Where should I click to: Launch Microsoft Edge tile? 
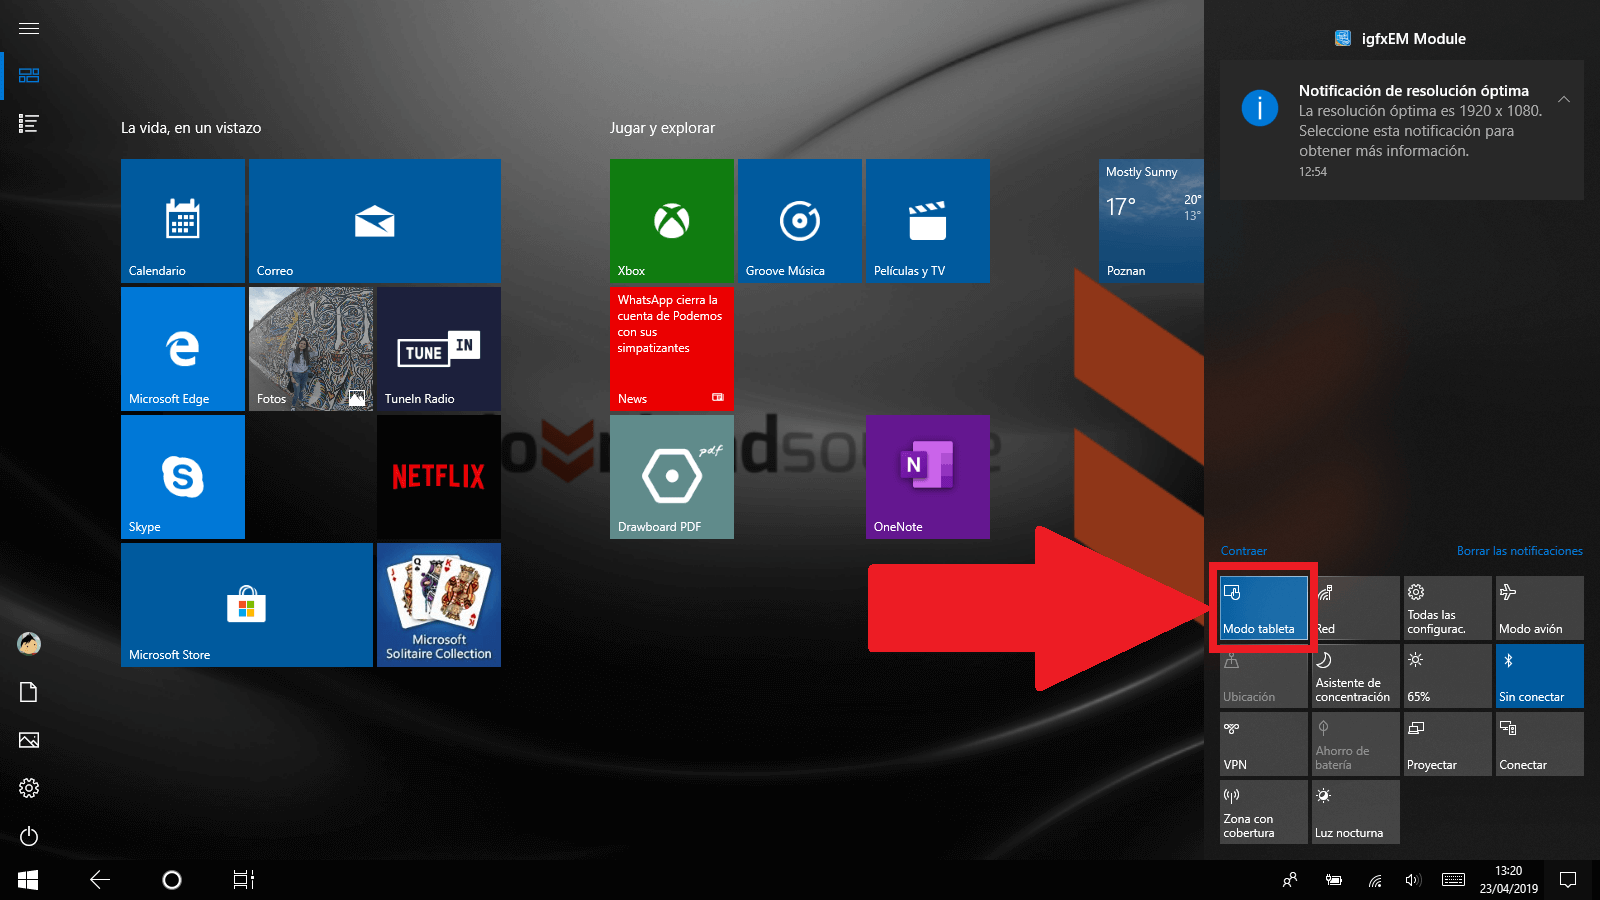click(x=183, y=349)
